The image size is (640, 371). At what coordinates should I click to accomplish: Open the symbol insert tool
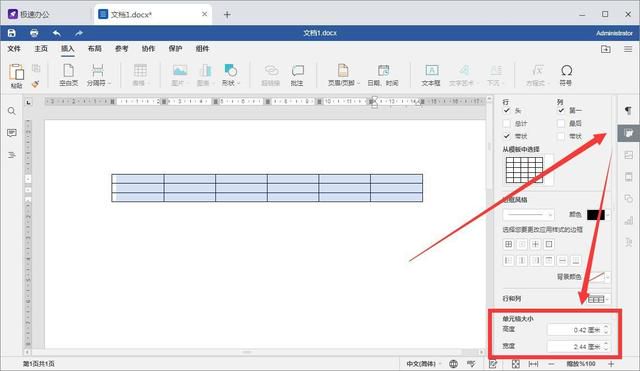tap(566, 75)
